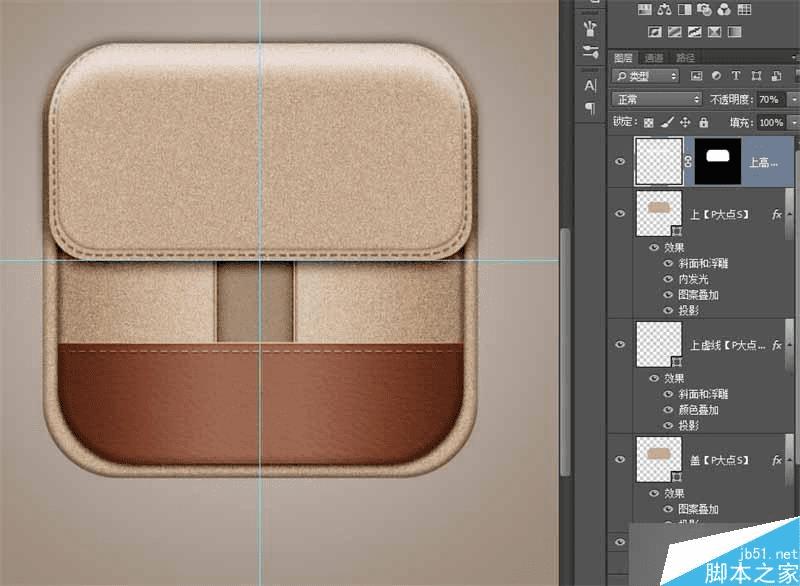The height and width of the screenshot is (586, 800).
Task: Open the Character panel (A| icon)
Action: pos(590,85)
